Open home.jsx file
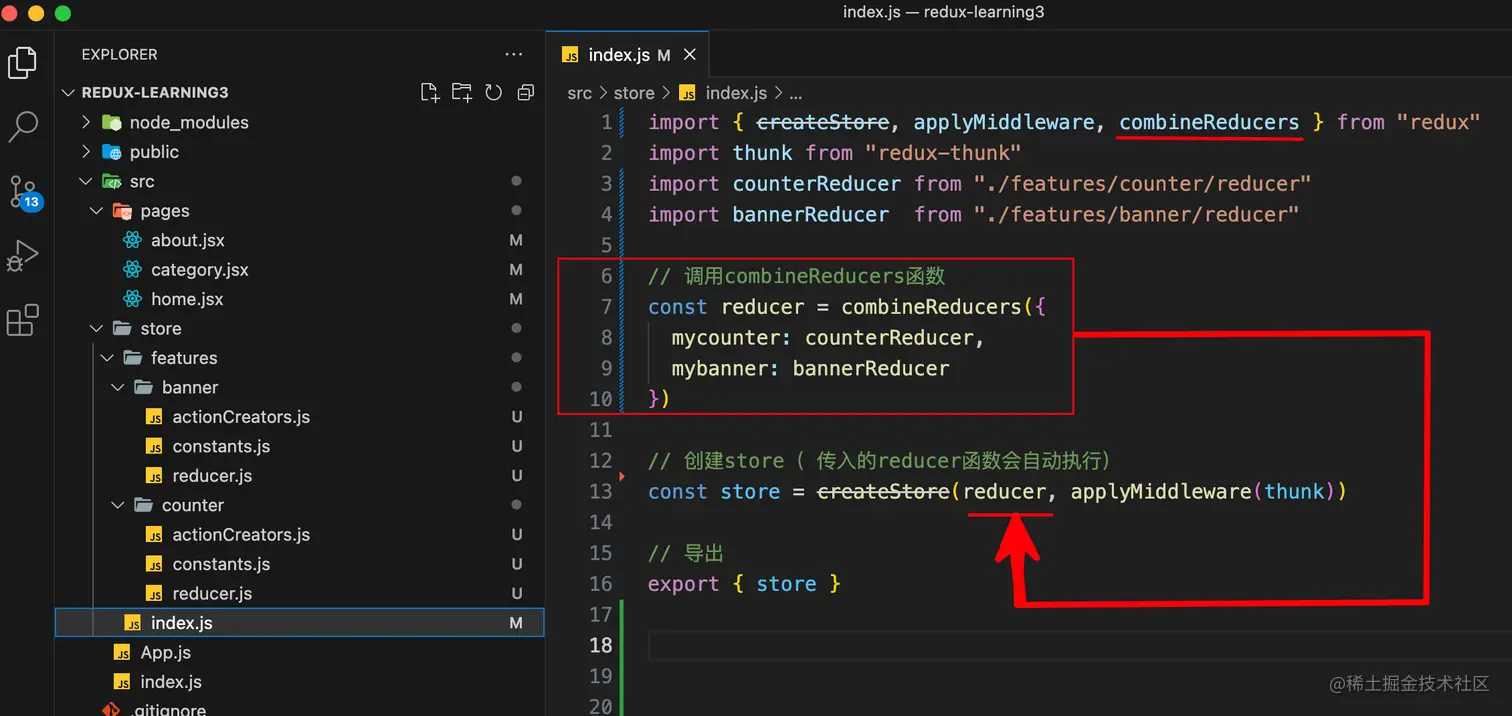1512x716 pixels. pos(300,299)
